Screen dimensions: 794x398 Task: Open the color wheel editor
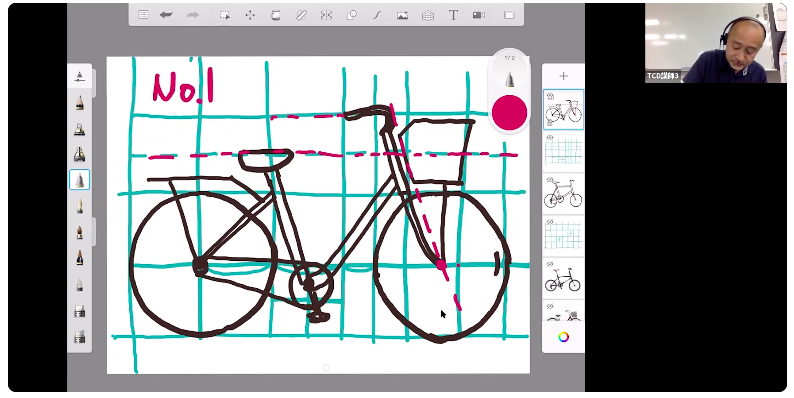point(563,337)
